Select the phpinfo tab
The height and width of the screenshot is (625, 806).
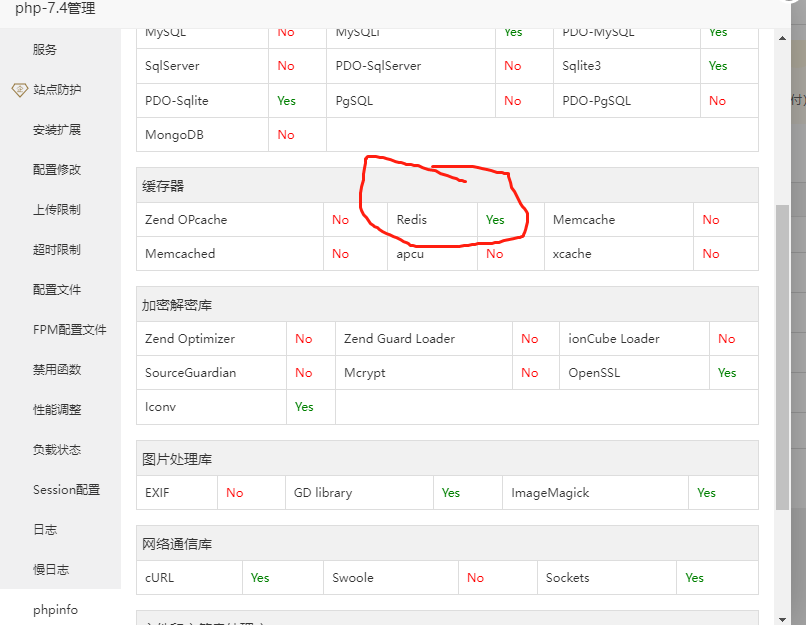(55, 610)
